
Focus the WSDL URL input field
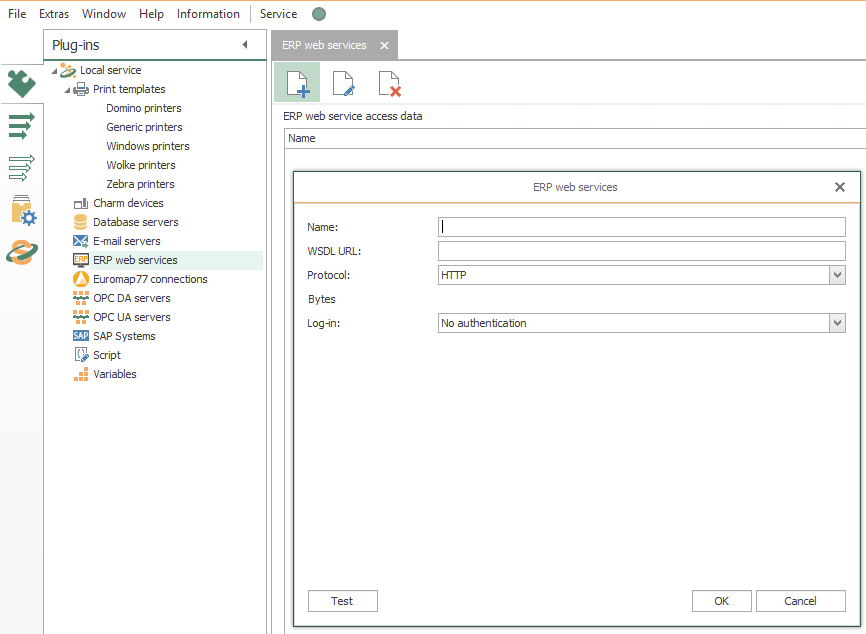(x=641, y=251)
